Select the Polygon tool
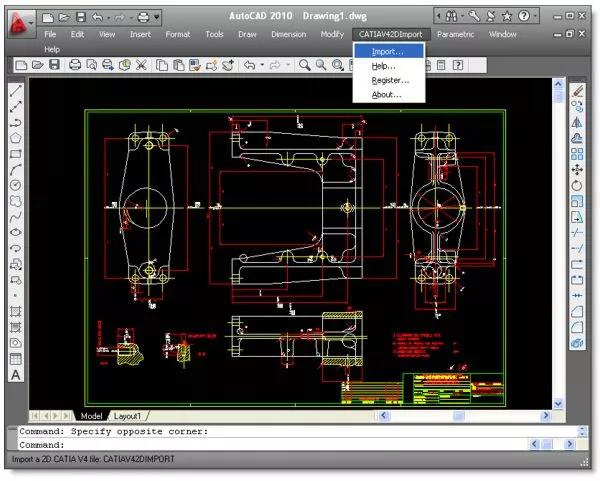 [16, 138]
